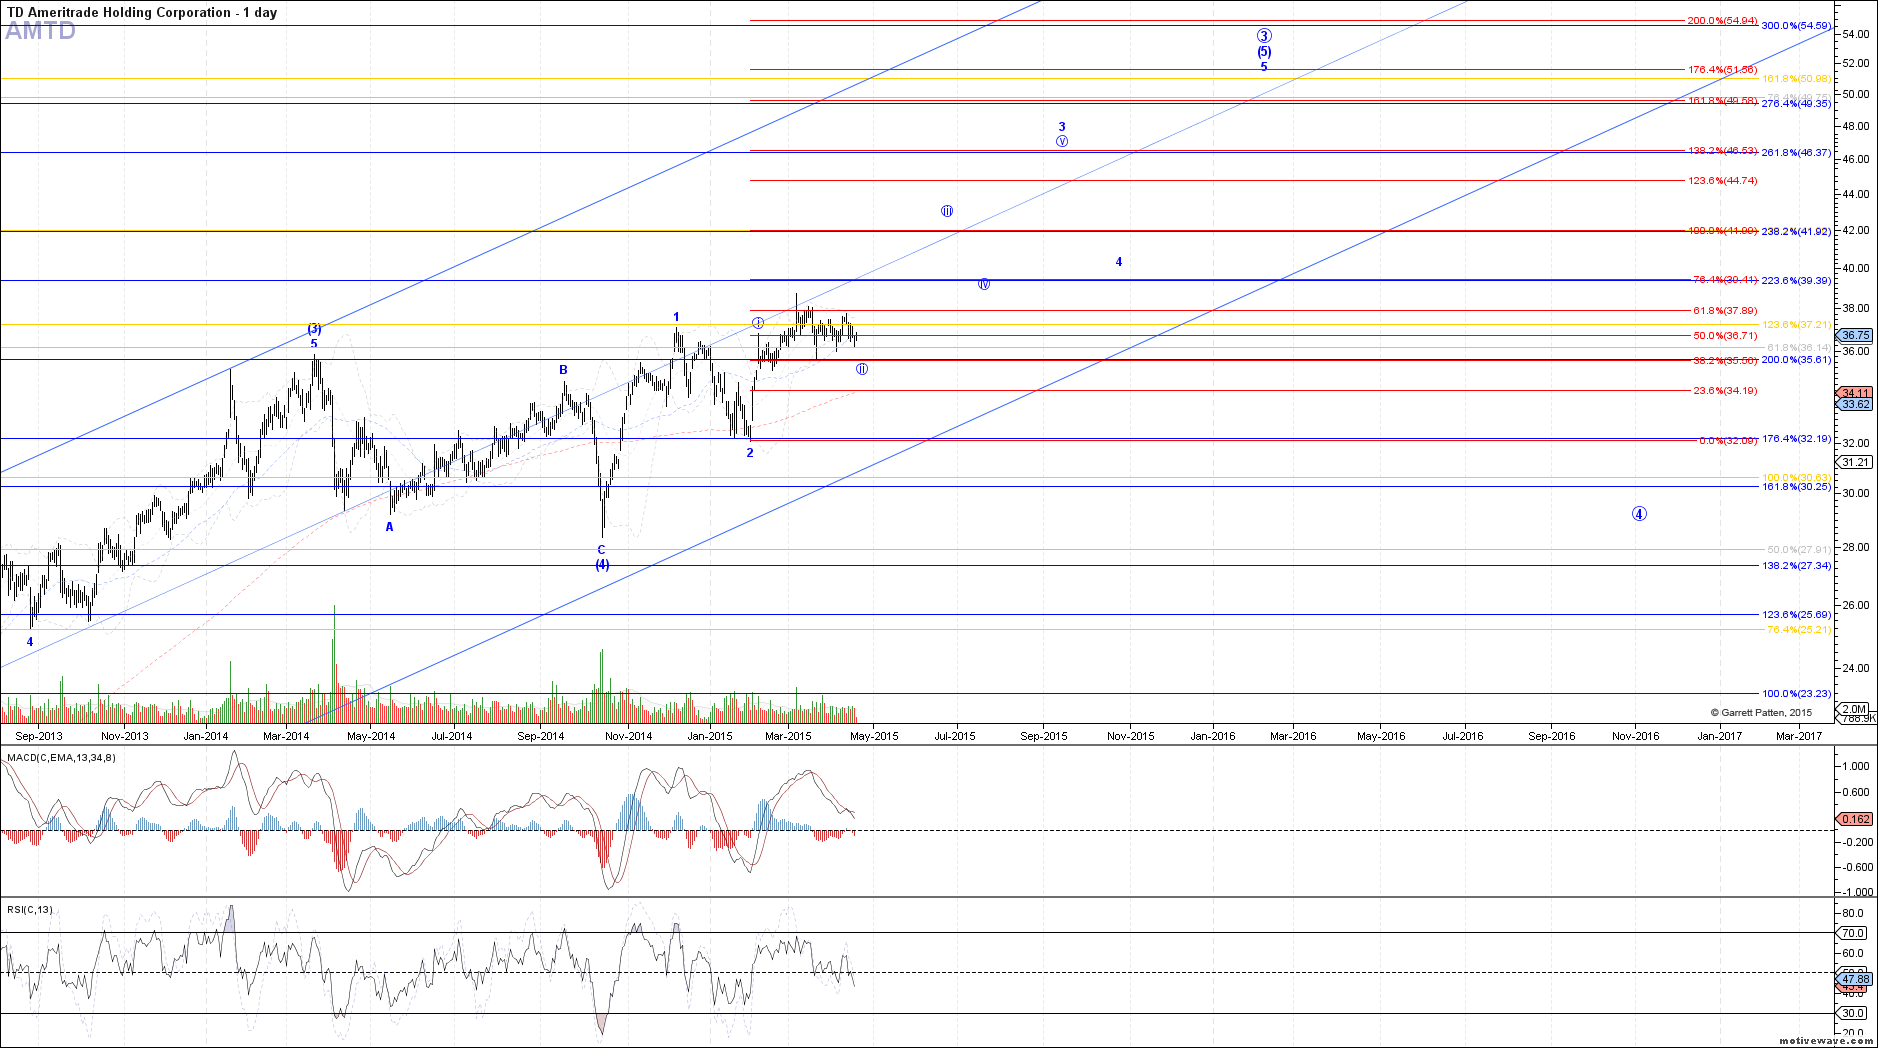The image size is (1878, 1048).
Task: Click the 200.0%(54.94) Fibonacci label
Action: 1722,21
